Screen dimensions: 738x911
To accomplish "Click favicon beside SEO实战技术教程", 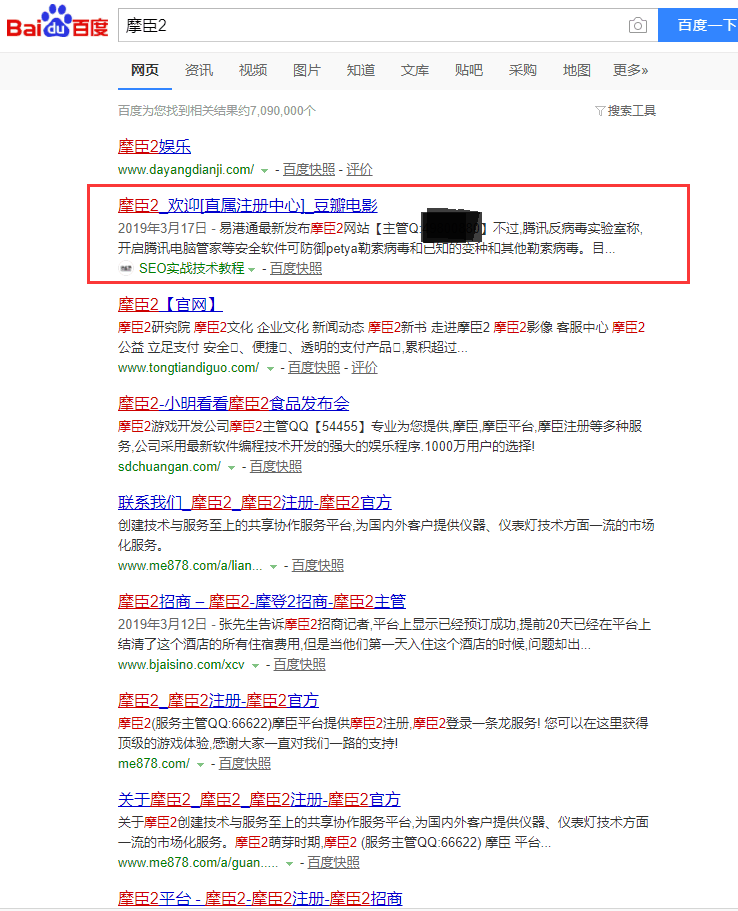I will coord(126,268).
